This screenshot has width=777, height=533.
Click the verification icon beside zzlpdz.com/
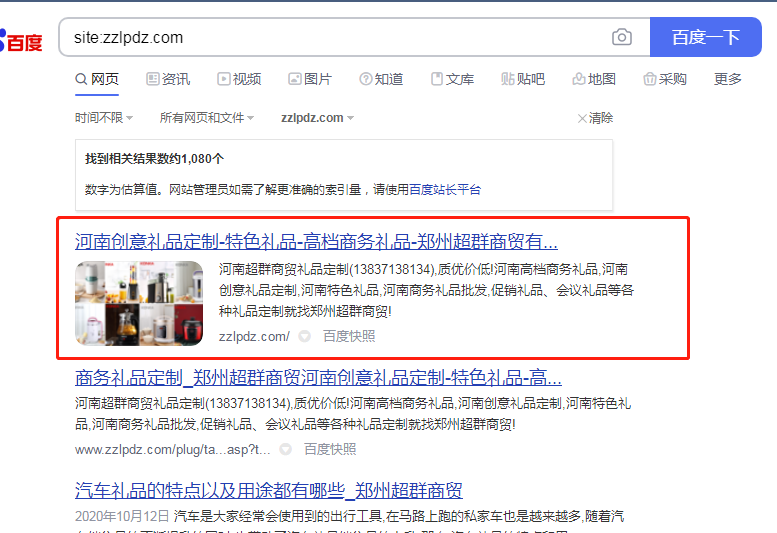coord(305,337)
